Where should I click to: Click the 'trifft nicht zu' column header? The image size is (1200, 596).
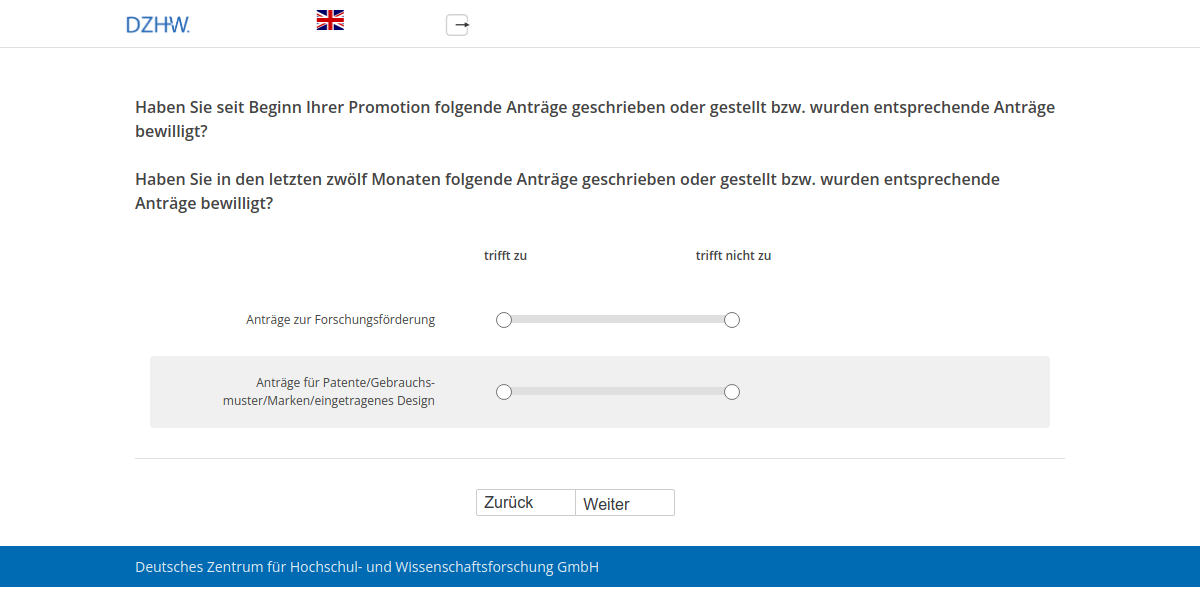[733, 255]
